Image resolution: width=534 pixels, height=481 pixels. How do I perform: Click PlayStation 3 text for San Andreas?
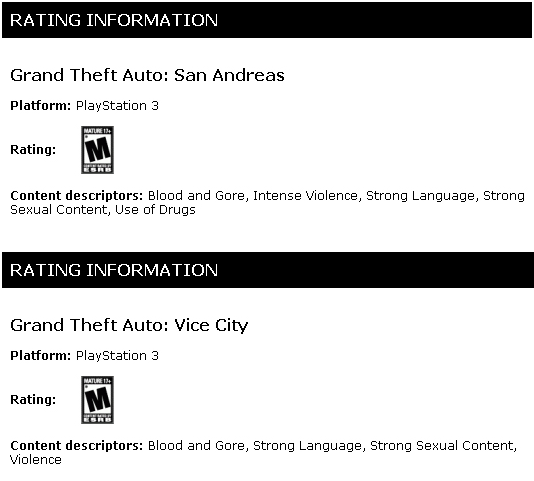click(117, 106)
